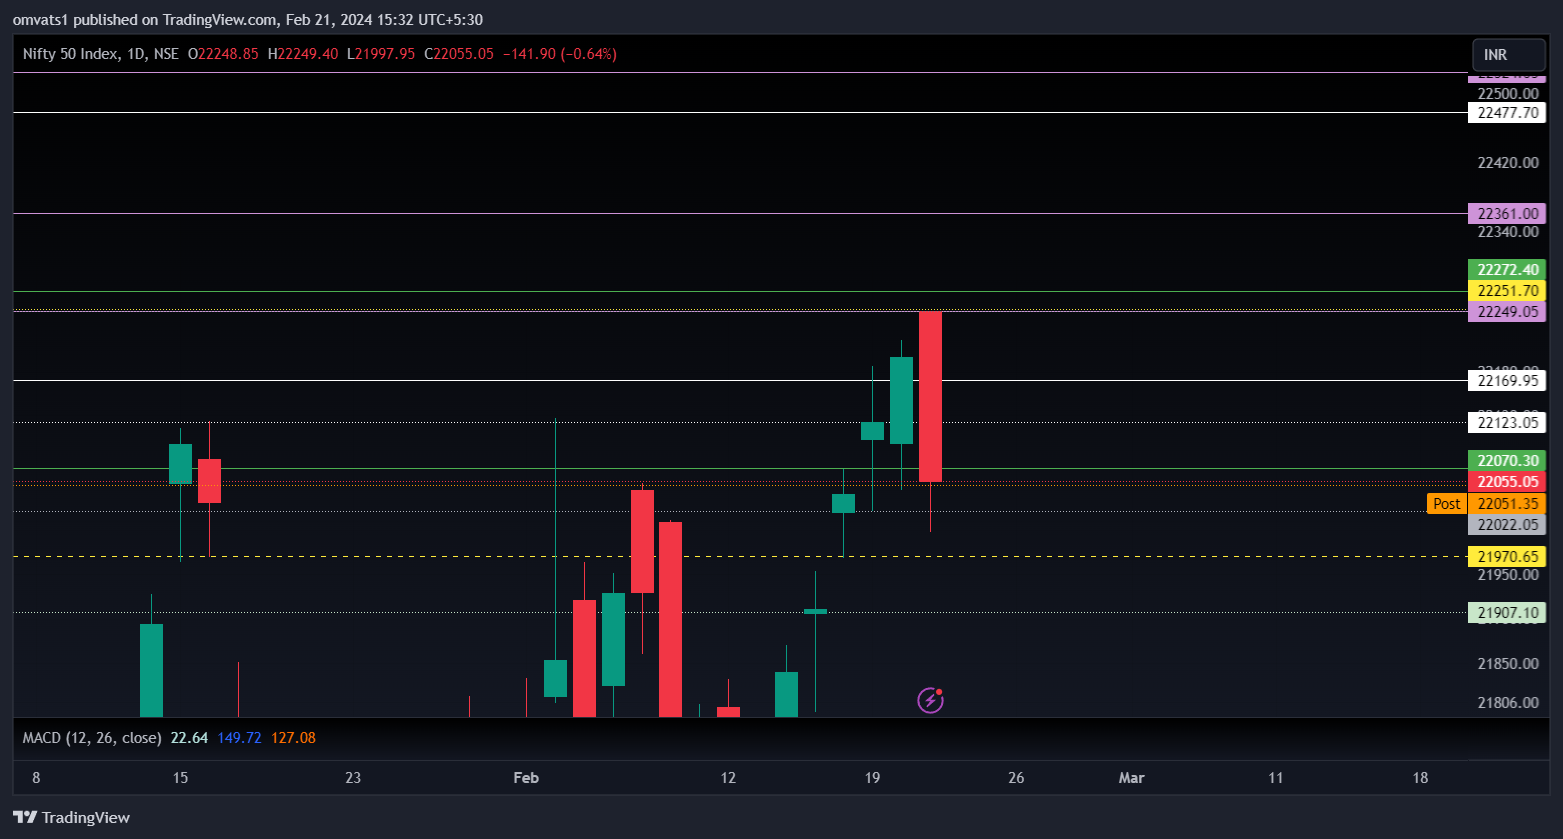Click the TradingView logo at the bottom
The image size is (1563, 839).
(72, 817)
